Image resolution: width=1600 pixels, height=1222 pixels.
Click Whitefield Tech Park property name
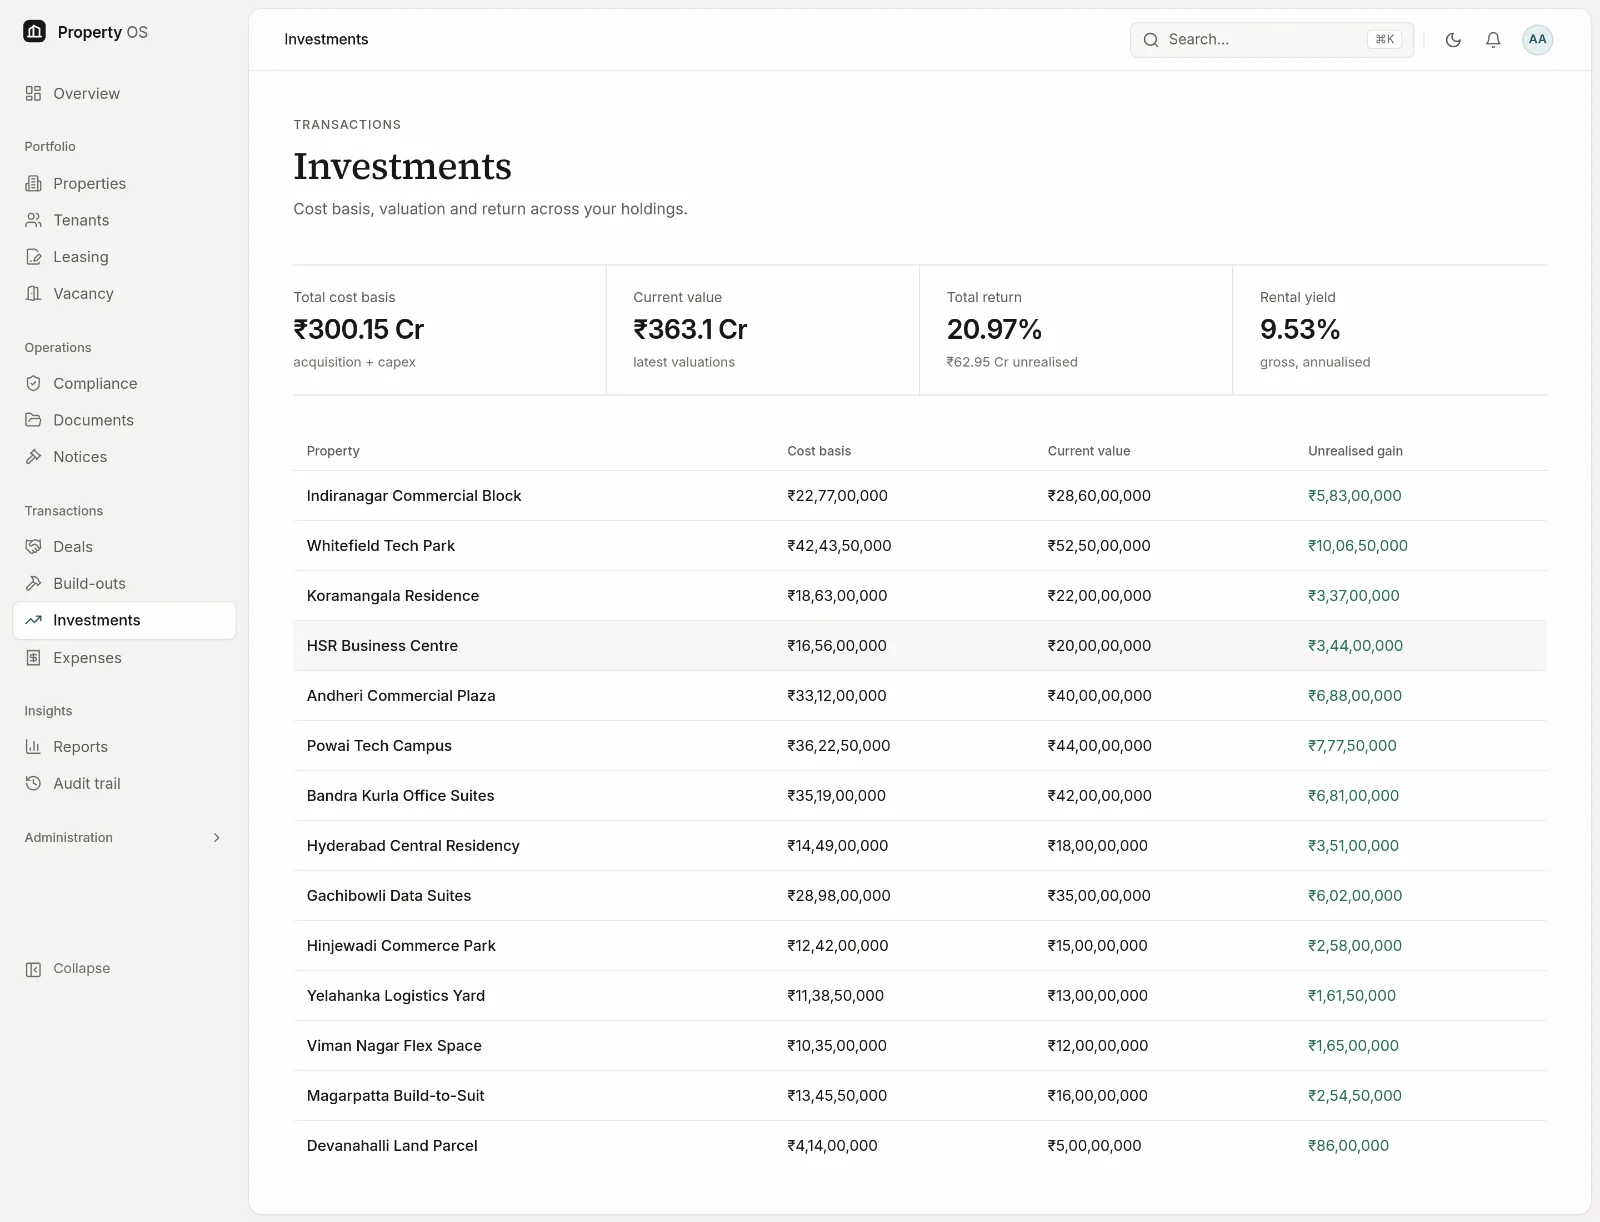point(381,546)
